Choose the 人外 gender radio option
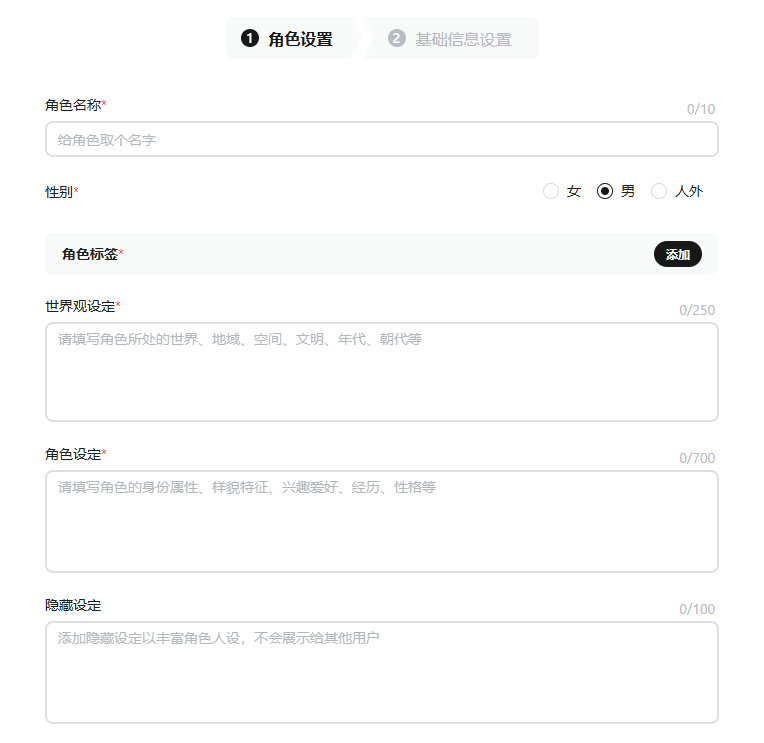This screenshot has width=764, height=743. 659,191
